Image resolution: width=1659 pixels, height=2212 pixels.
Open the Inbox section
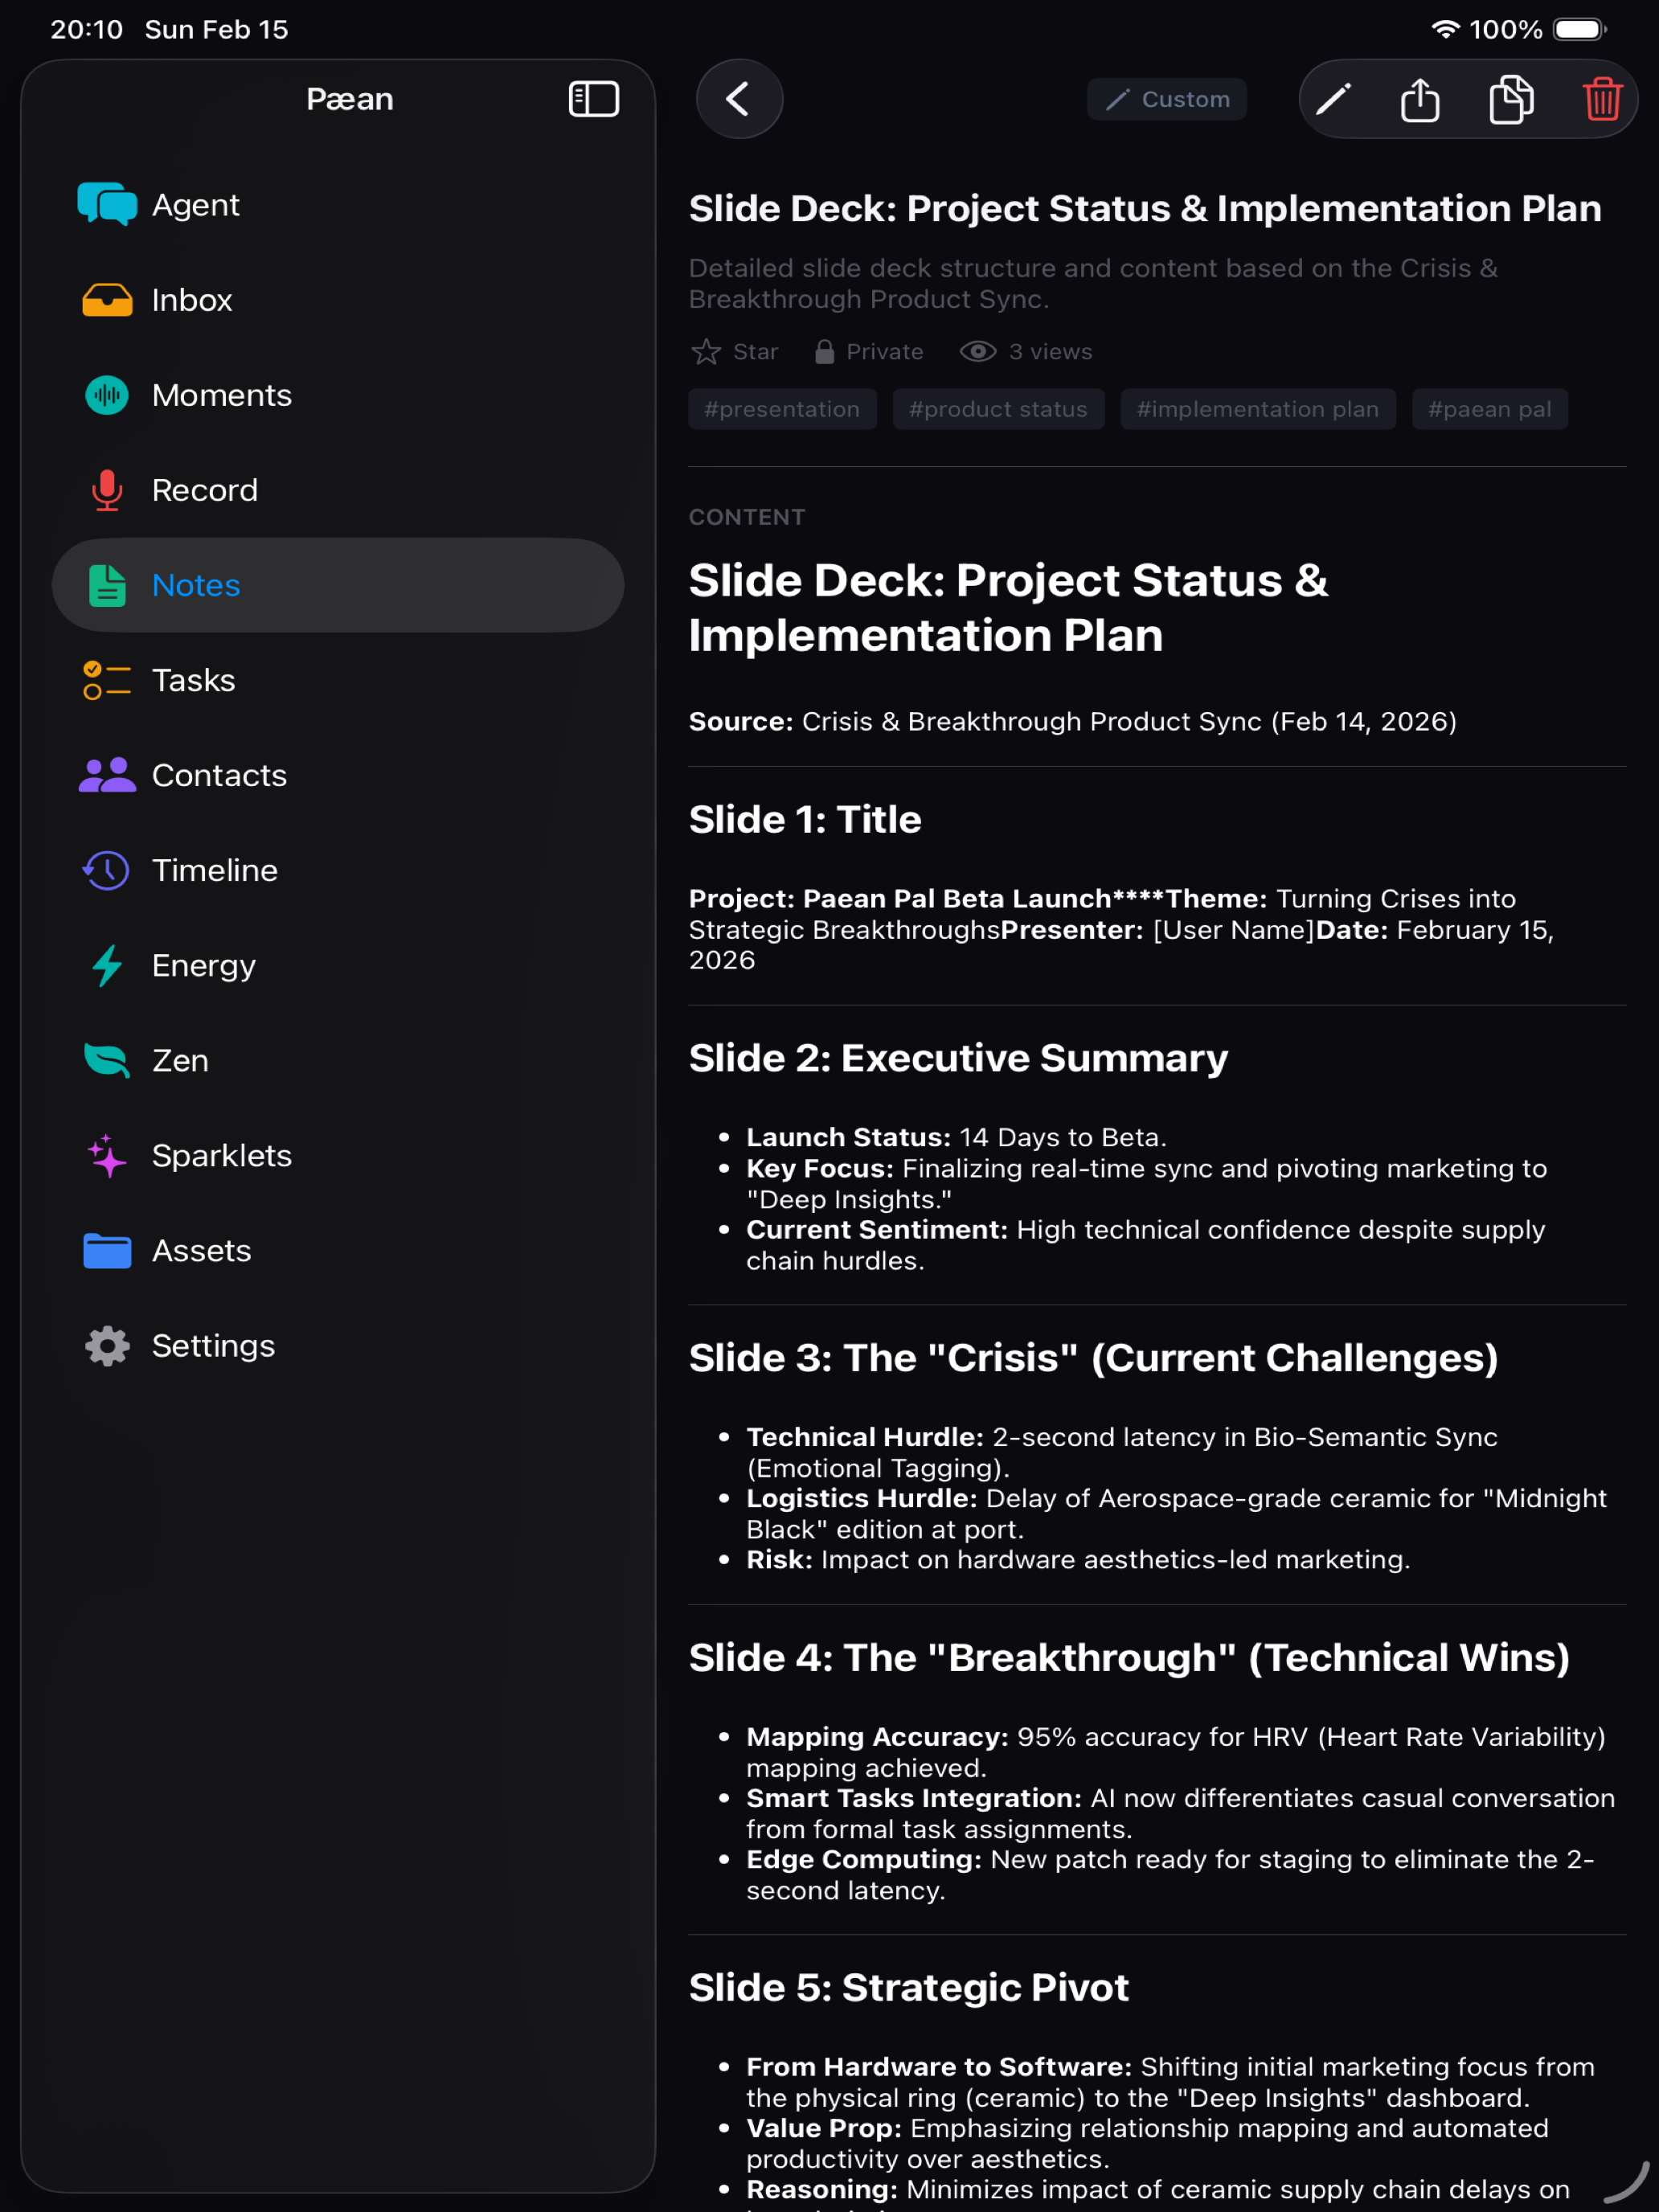tap(338, 300)
